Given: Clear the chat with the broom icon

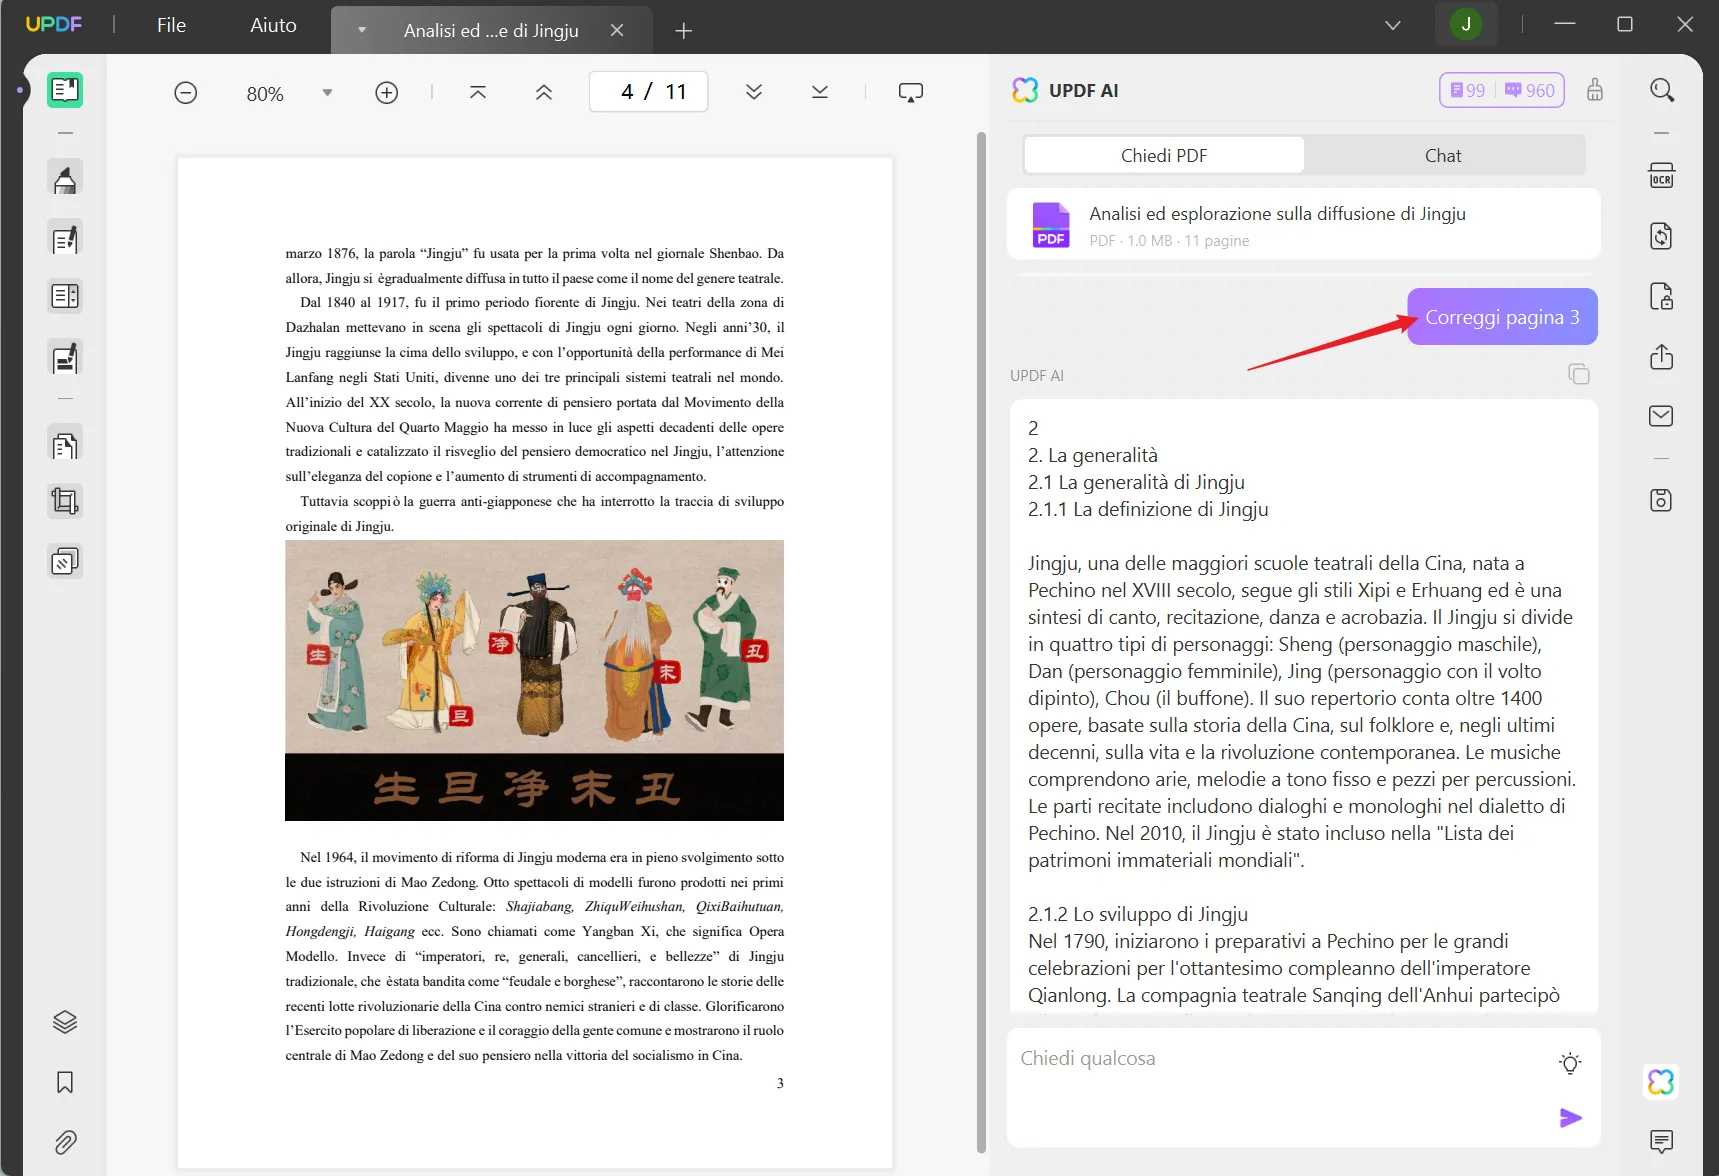Looking at the screenshot, I should 1595,90.
